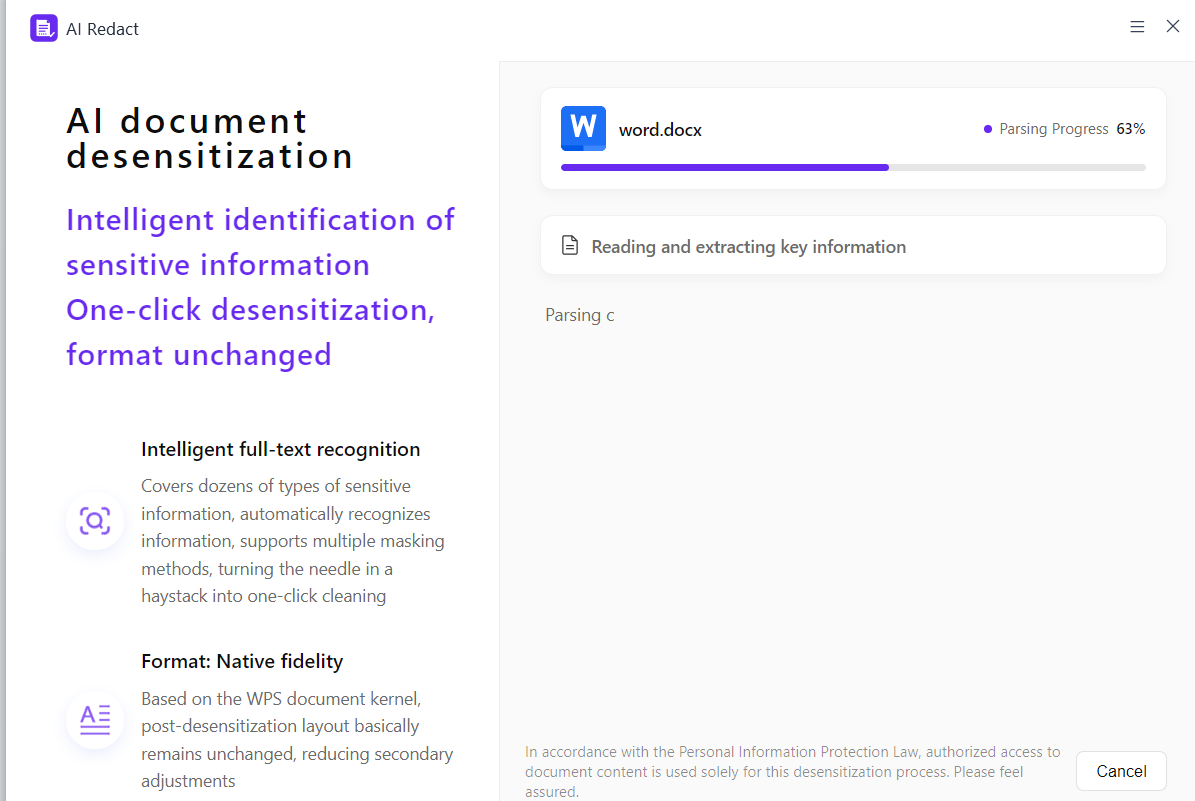This screenshot has height=801, width=1195.
Task: Click the Reading and extracting key information row
Action: 853,245
